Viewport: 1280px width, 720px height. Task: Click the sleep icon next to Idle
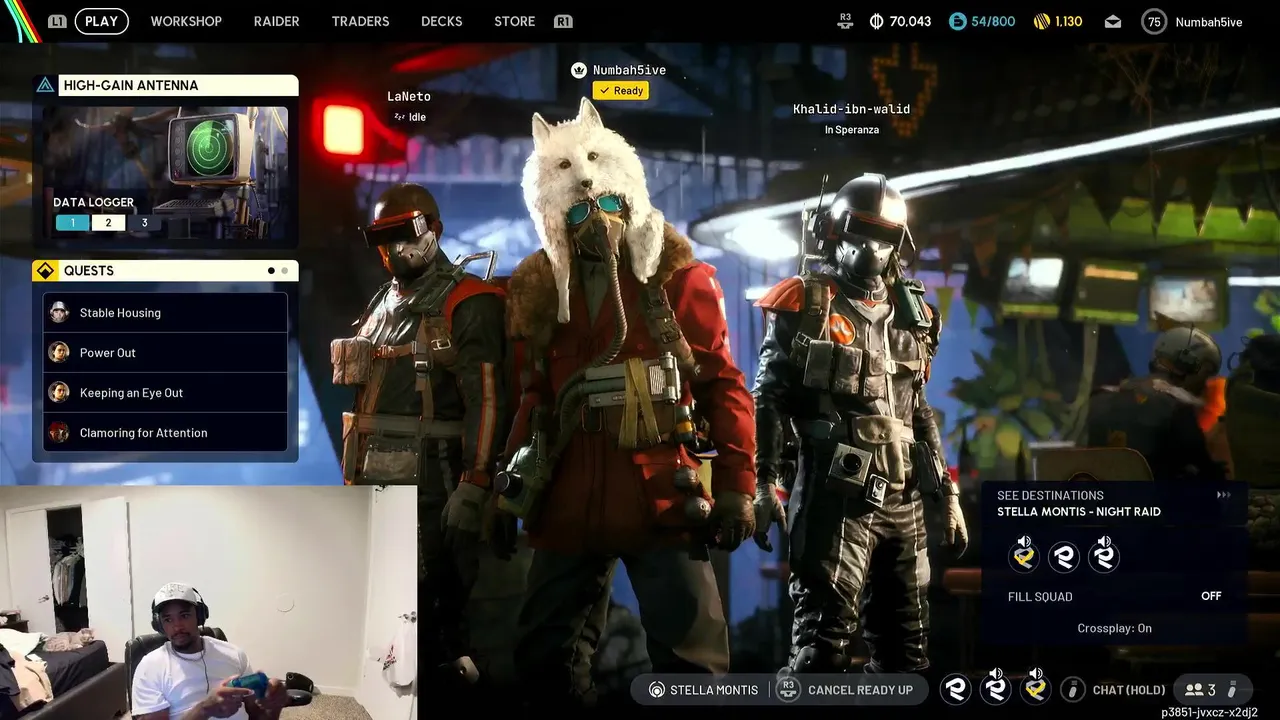point(399,117)
